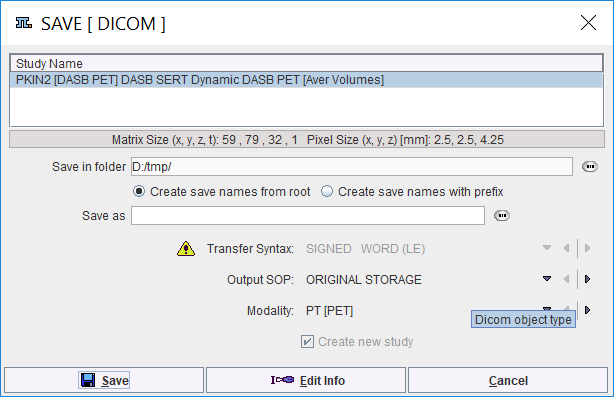Step to previous Transfer Syntax option

click(566, 248)
